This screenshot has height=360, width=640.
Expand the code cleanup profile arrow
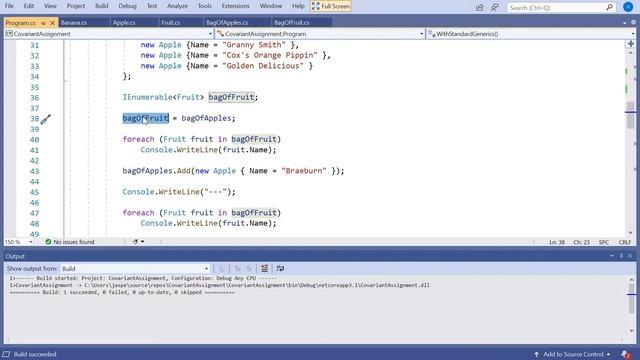tap(142, 242)
